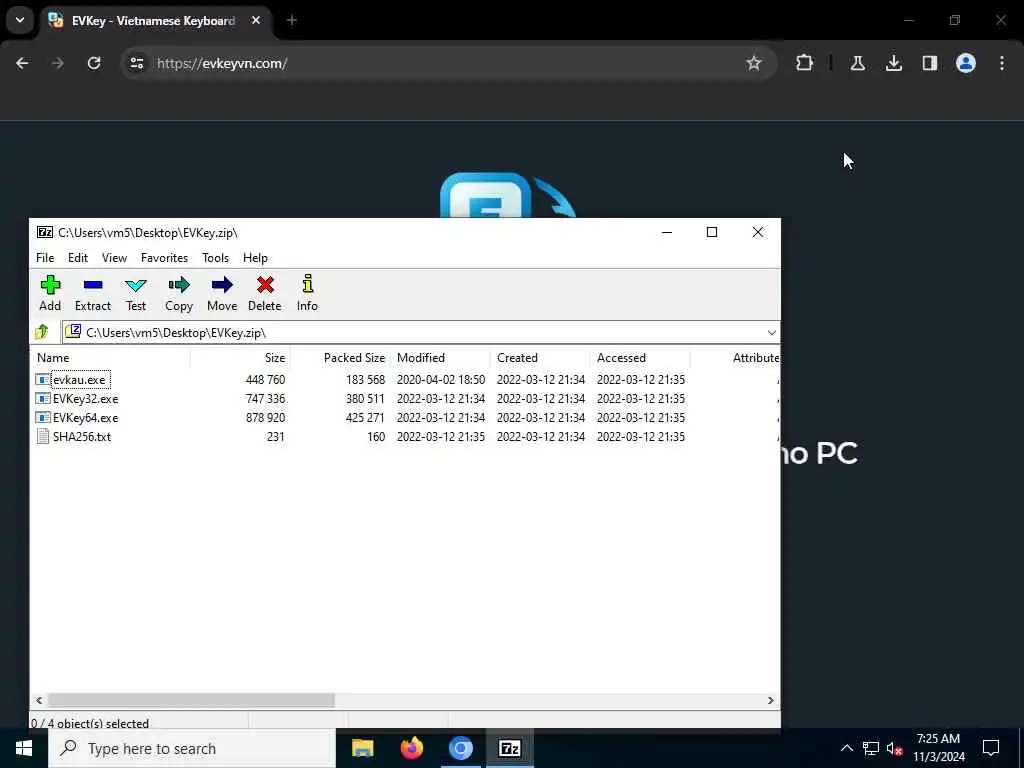The height and width of the screenshot is (768, 1024).
Task: Sort by Name column header
Action: 110,358
